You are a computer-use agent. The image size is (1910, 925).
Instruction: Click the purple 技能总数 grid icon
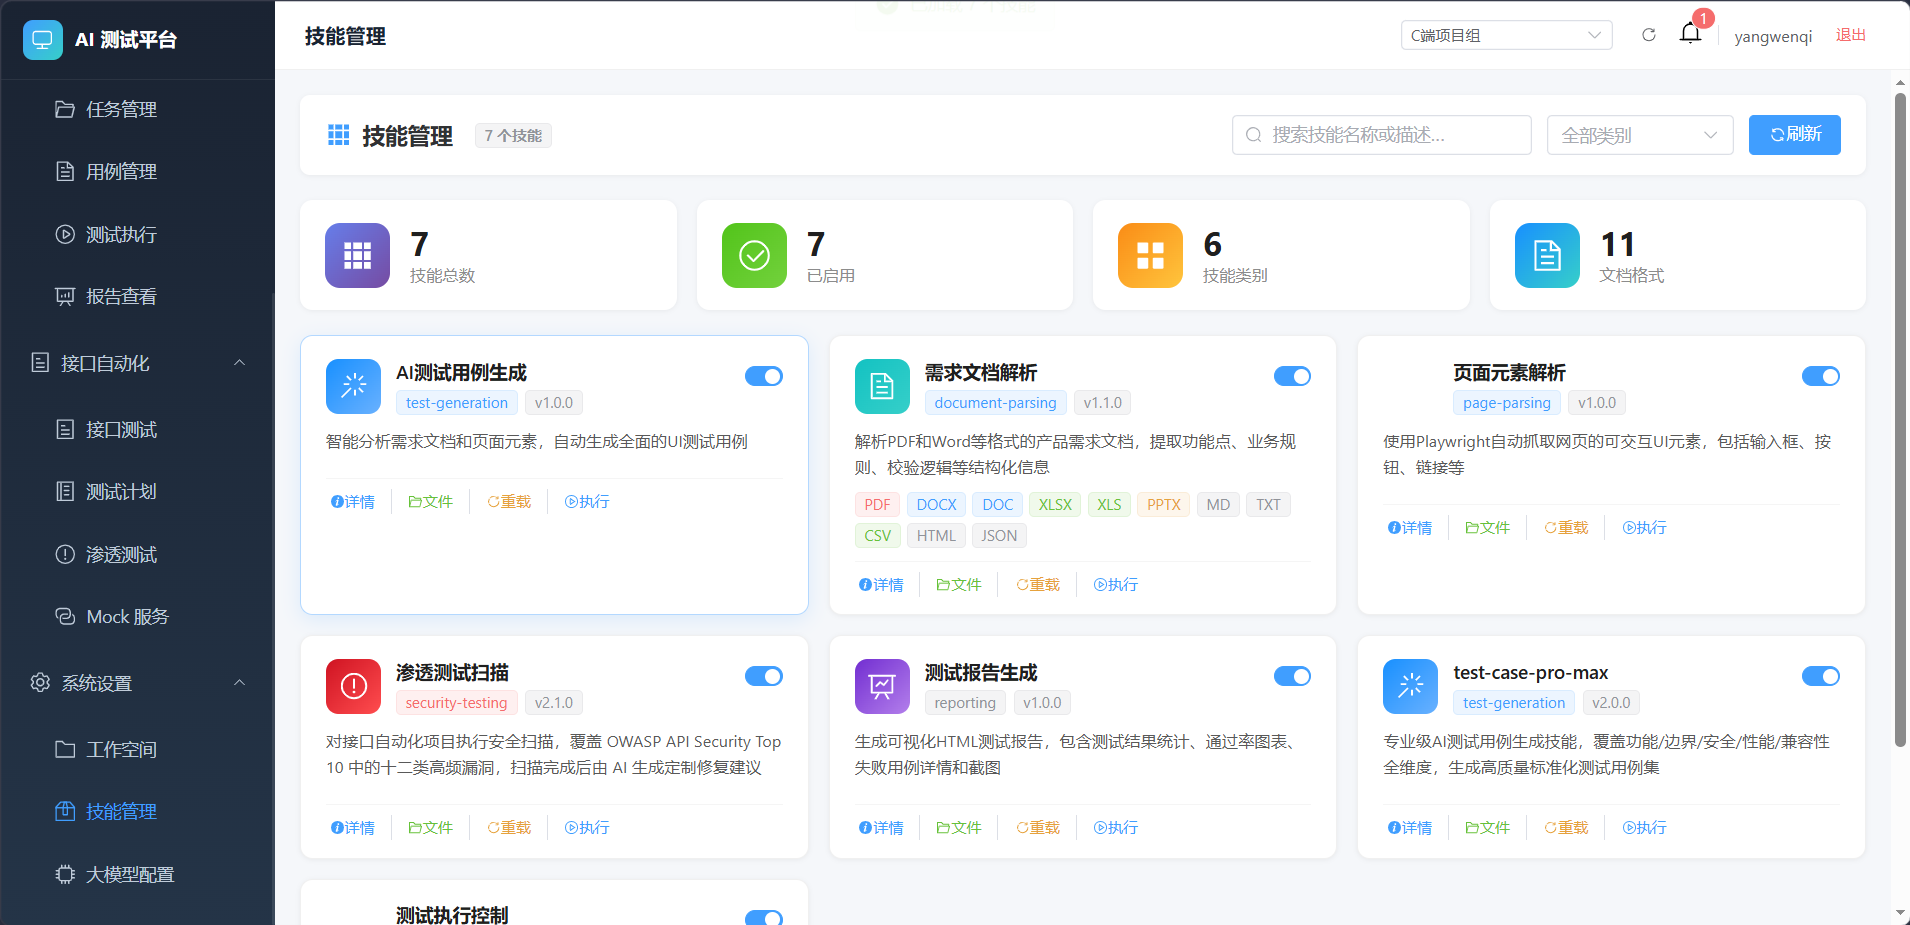(357, 255)
